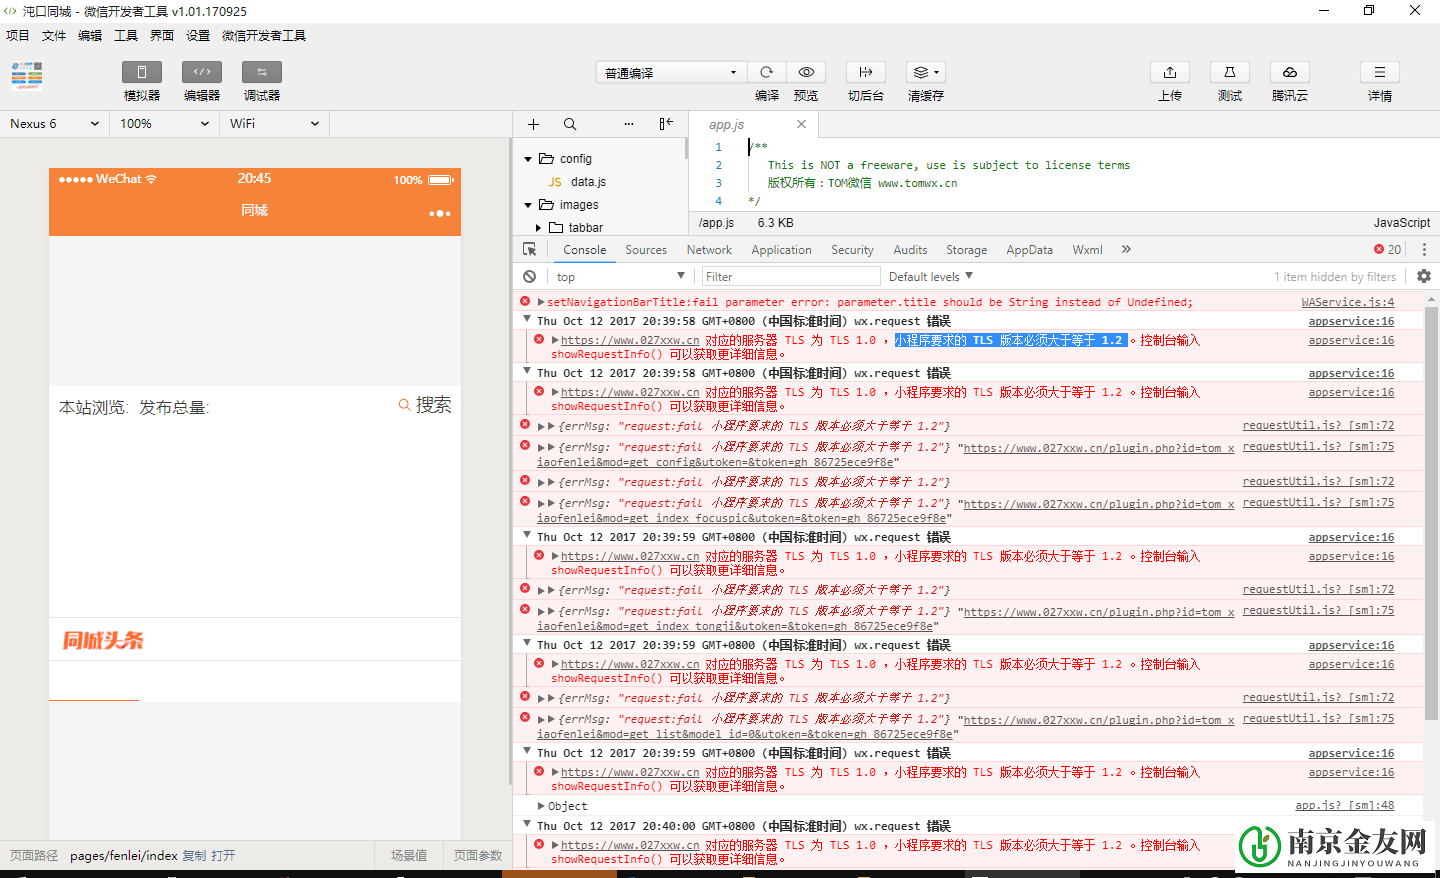
Task: Toggle the debugger panel button
Action: pos(262,72)
